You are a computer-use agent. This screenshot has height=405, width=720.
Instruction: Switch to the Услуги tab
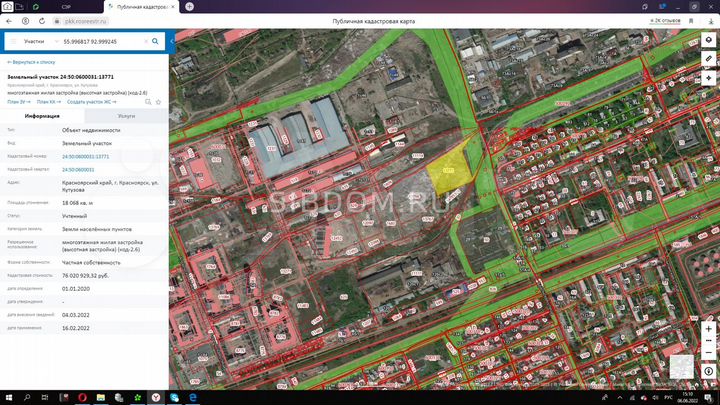coord(126,116)
